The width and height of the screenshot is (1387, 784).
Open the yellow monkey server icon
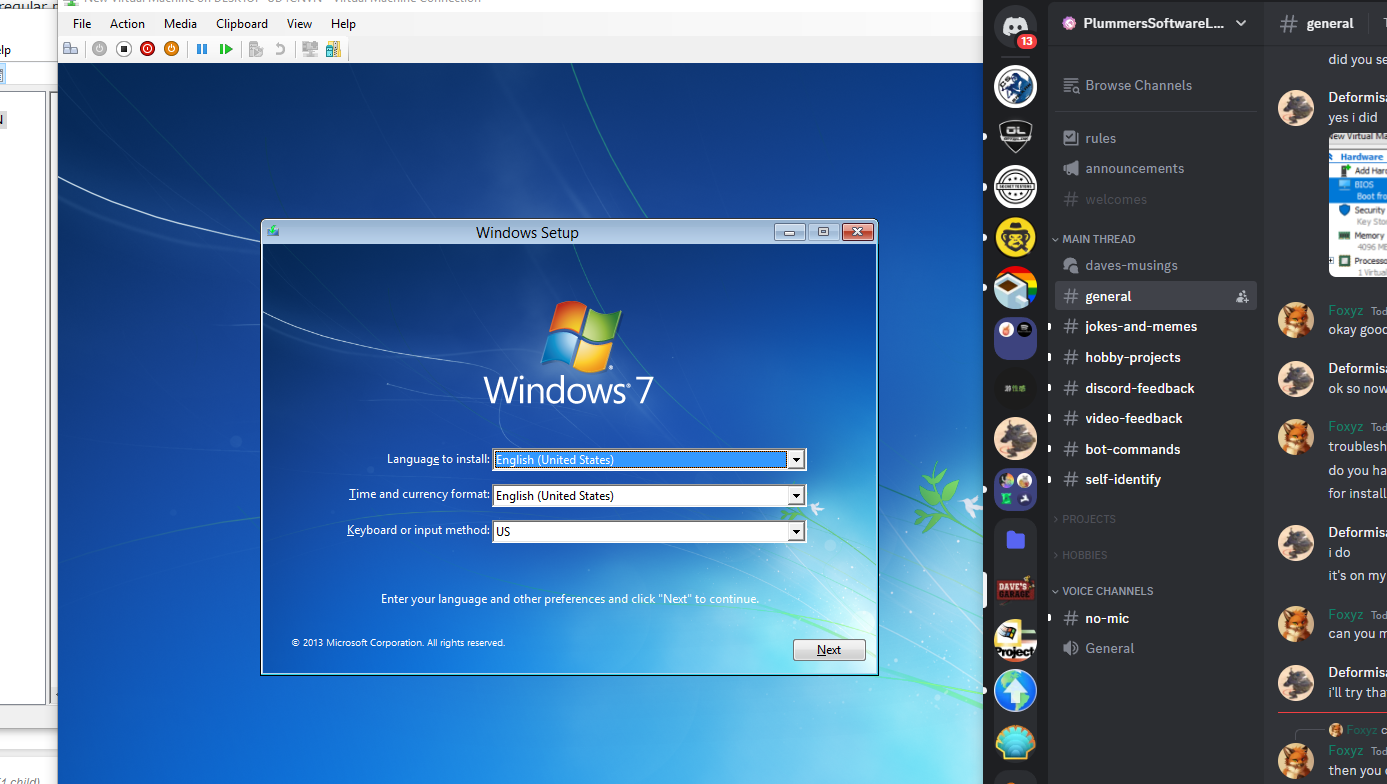coord(1015,237)
